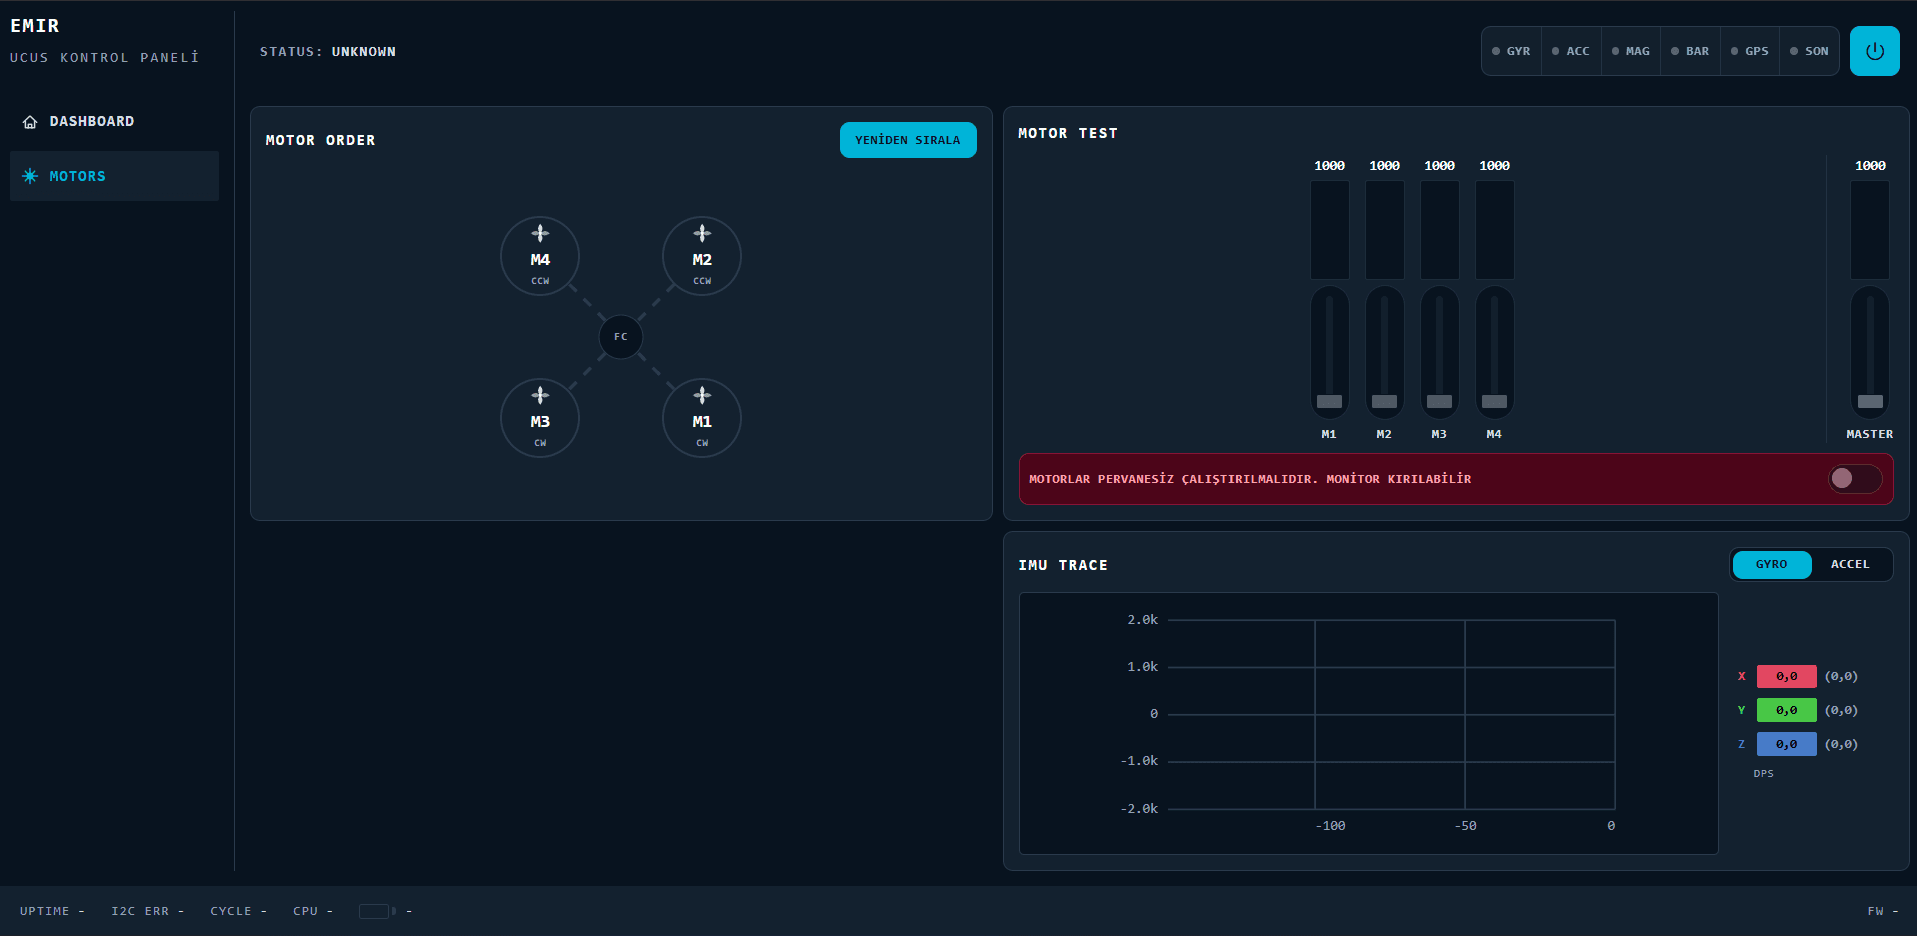
Task: Click the blue Z axis value swatch
Action: [1786, 745]
